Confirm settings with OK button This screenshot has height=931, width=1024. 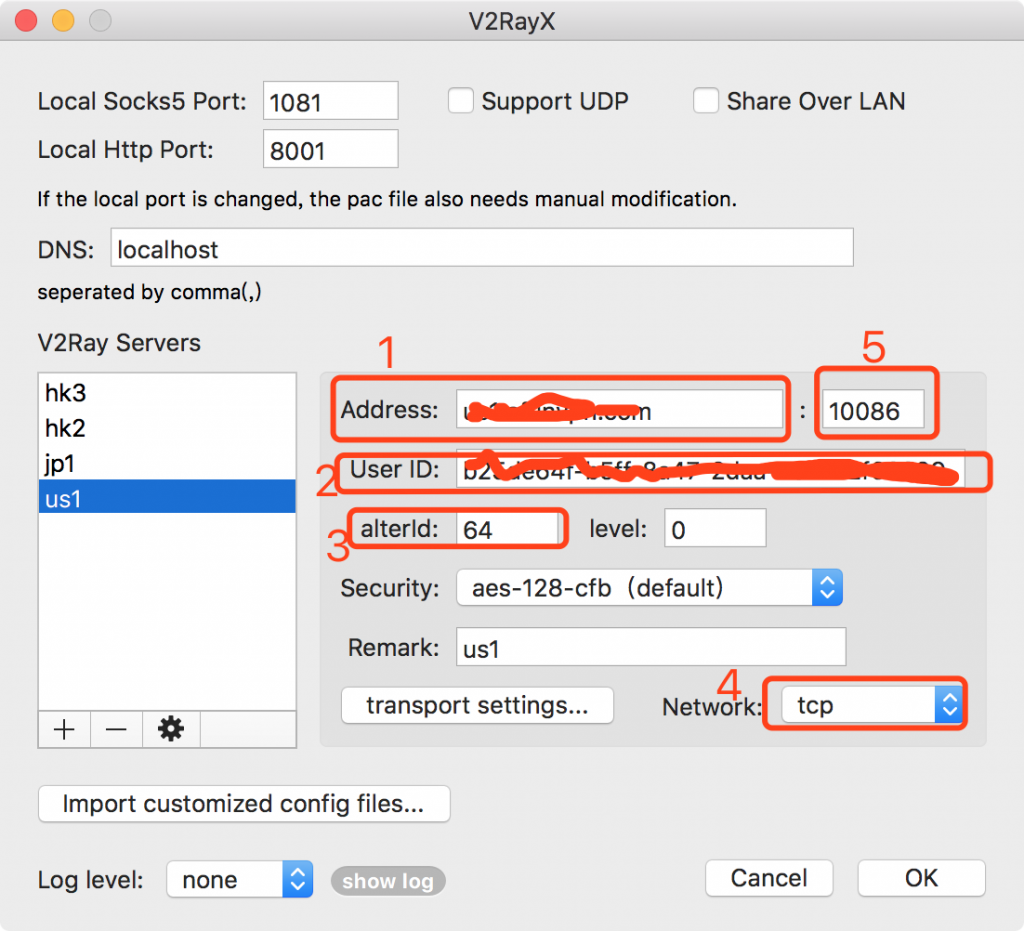(x=921, y=878)
